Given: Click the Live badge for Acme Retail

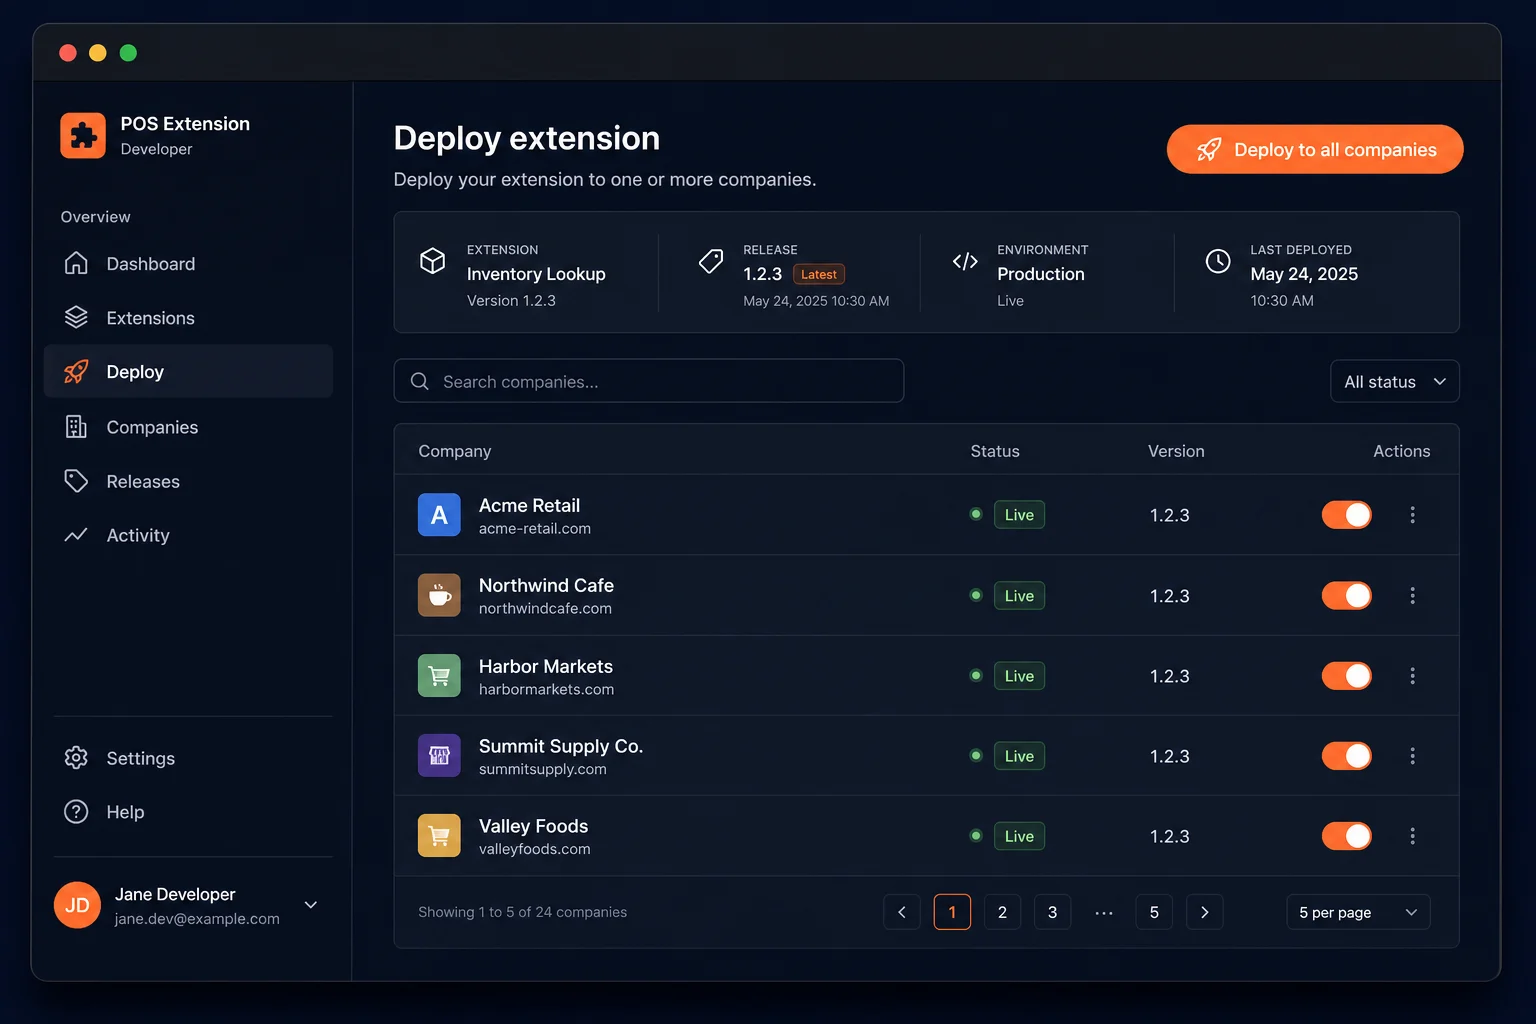Looking at the screenshot, I should 1019,515.
